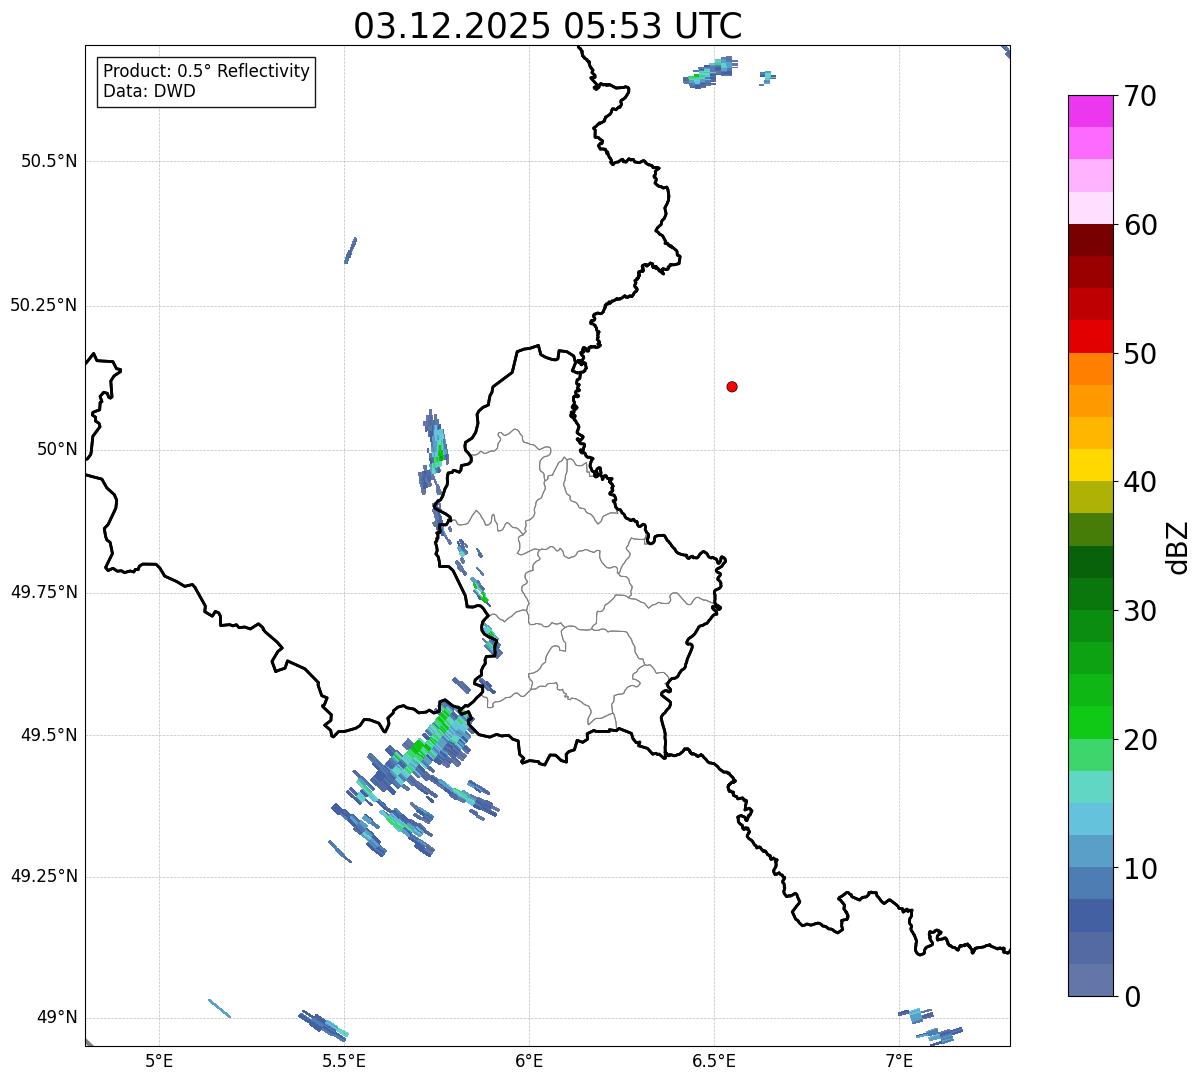This screenshot has width=1202, height=1081.
Task: Click the 6.5°E longitude label
Action: [714, 1060]
